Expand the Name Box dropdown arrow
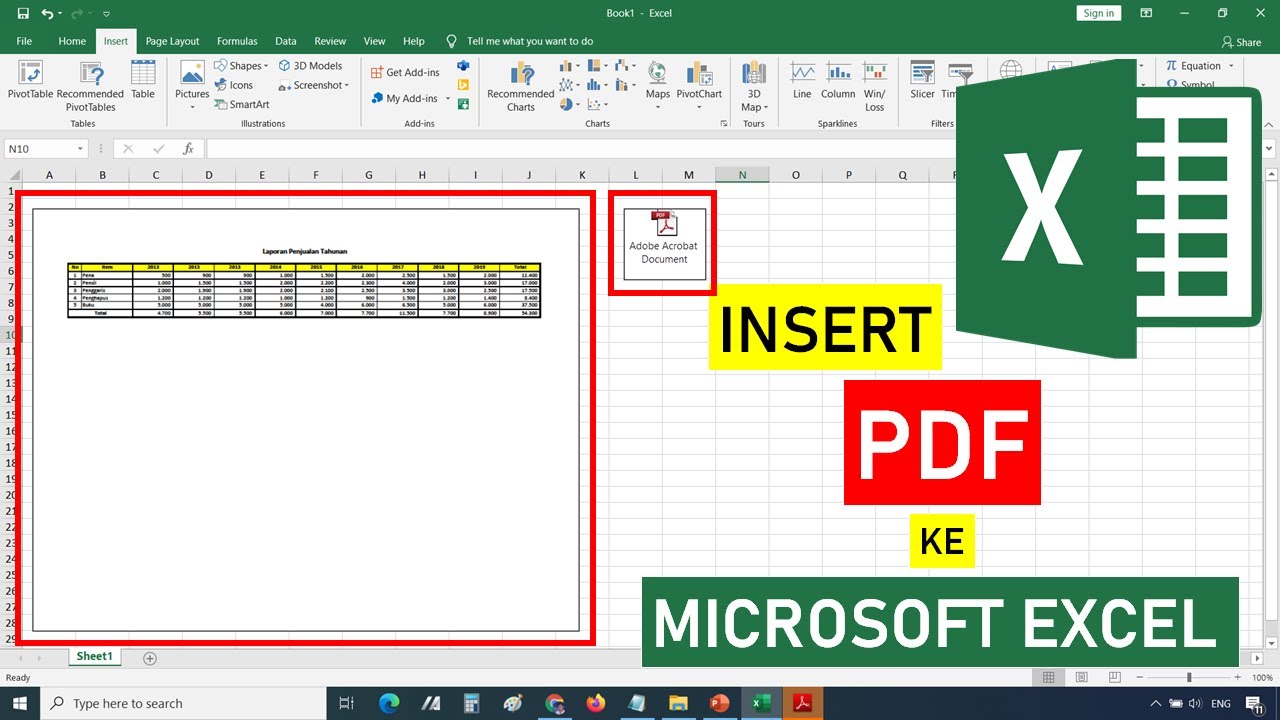Viewport: 1280px width, 720px height. point(80,149)
